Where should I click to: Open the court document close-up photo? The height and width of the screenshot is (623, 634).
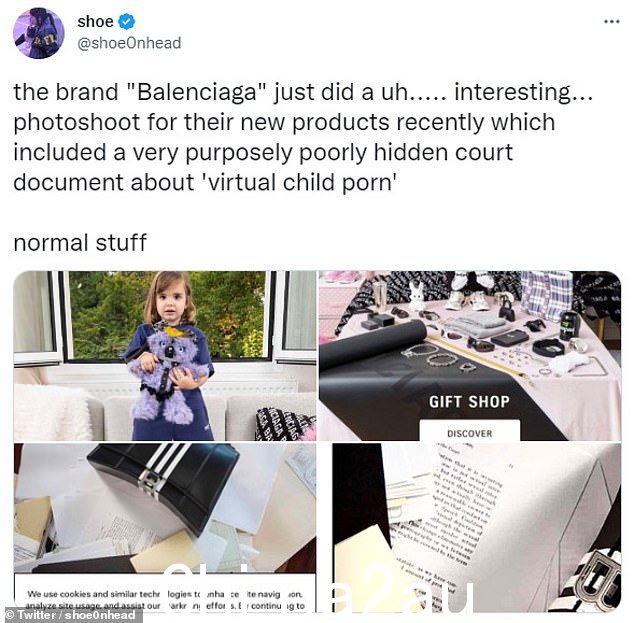[477, 528]
